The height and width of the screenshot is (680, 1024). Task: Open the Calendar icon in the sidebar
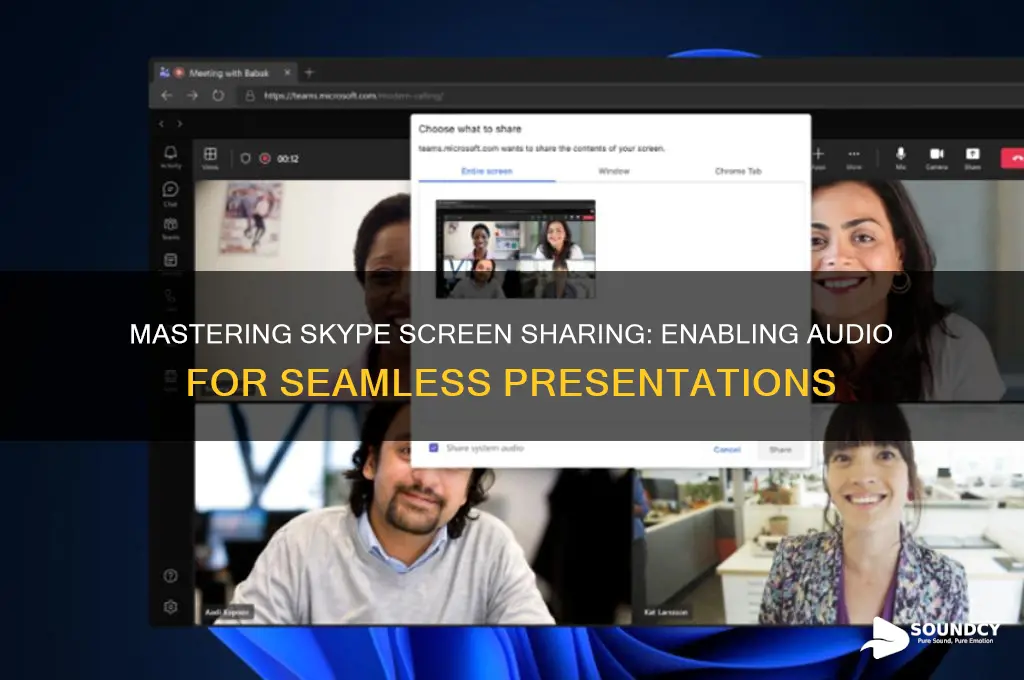(x=170, y=260)
